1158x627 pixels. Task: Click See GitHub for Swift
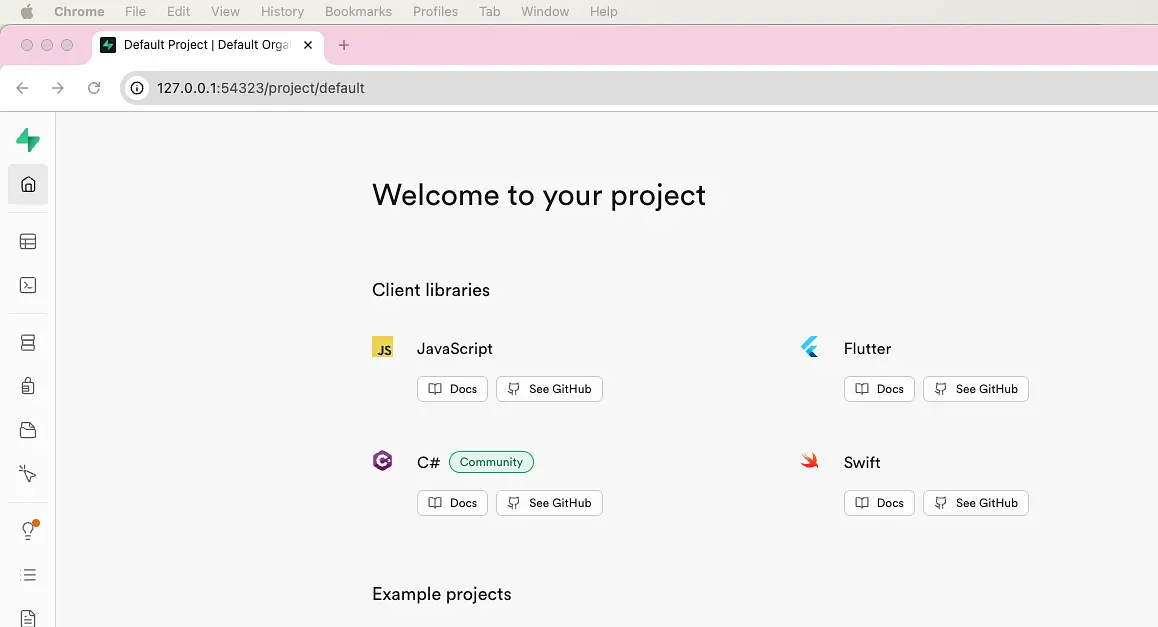tap(976, 503)
